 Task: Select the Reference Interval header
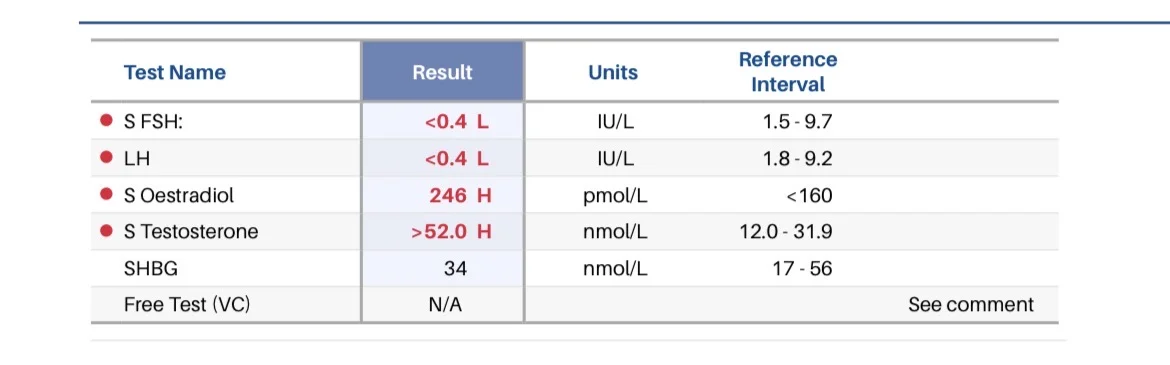click(788, 72)
